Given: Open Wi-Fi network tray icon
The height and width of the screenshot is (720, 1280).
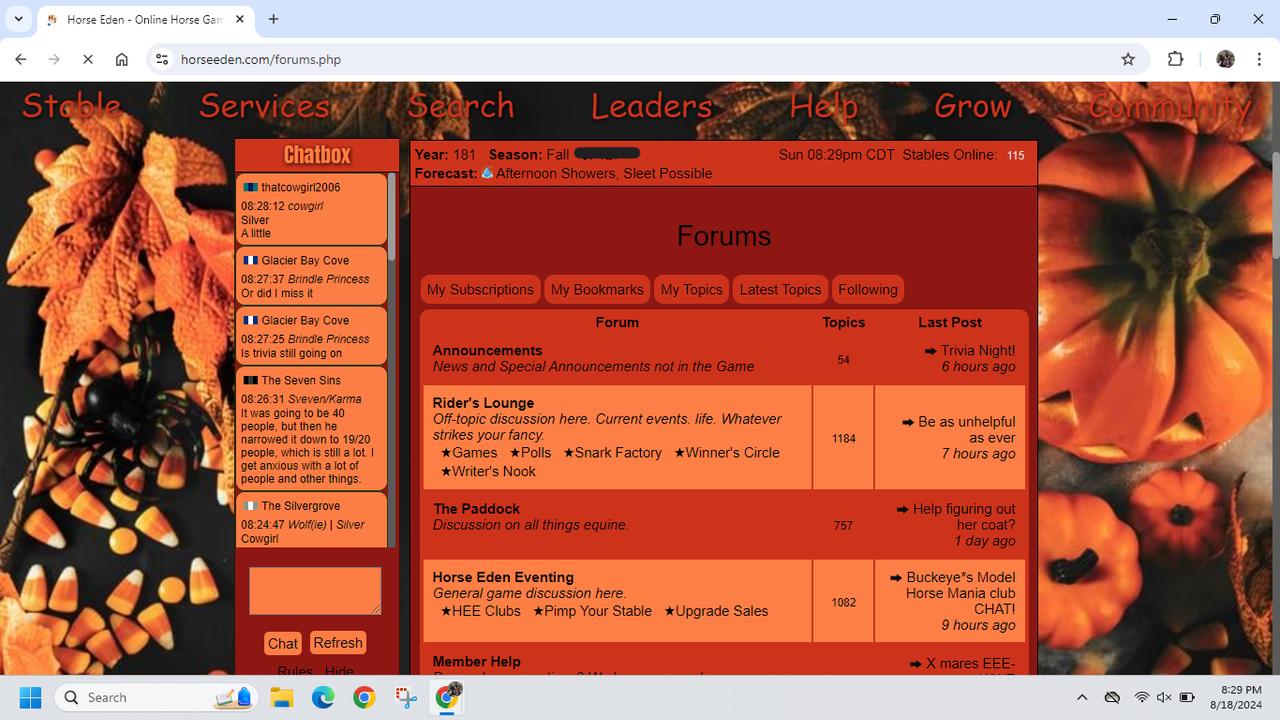Looking at the screenshot, I should click(1141, 697).
